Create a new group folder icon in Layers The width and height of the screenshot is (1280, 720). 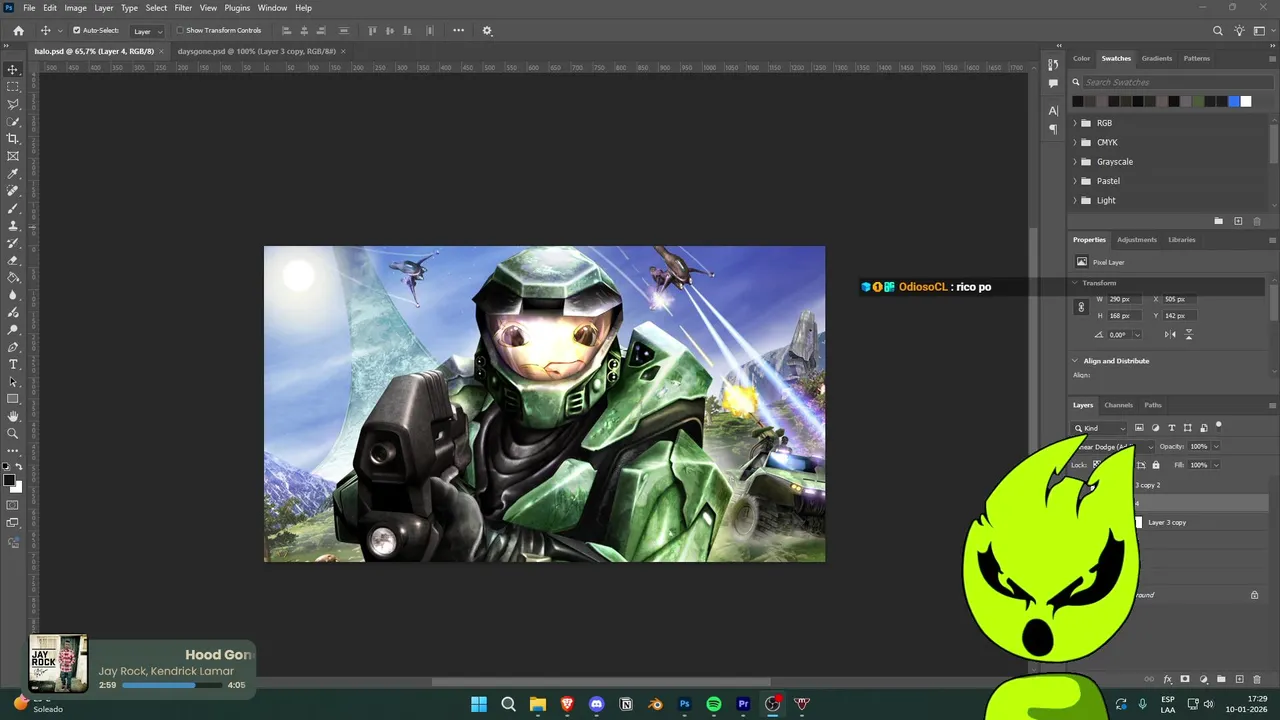pyautogui.click(x=1221, y=679)
